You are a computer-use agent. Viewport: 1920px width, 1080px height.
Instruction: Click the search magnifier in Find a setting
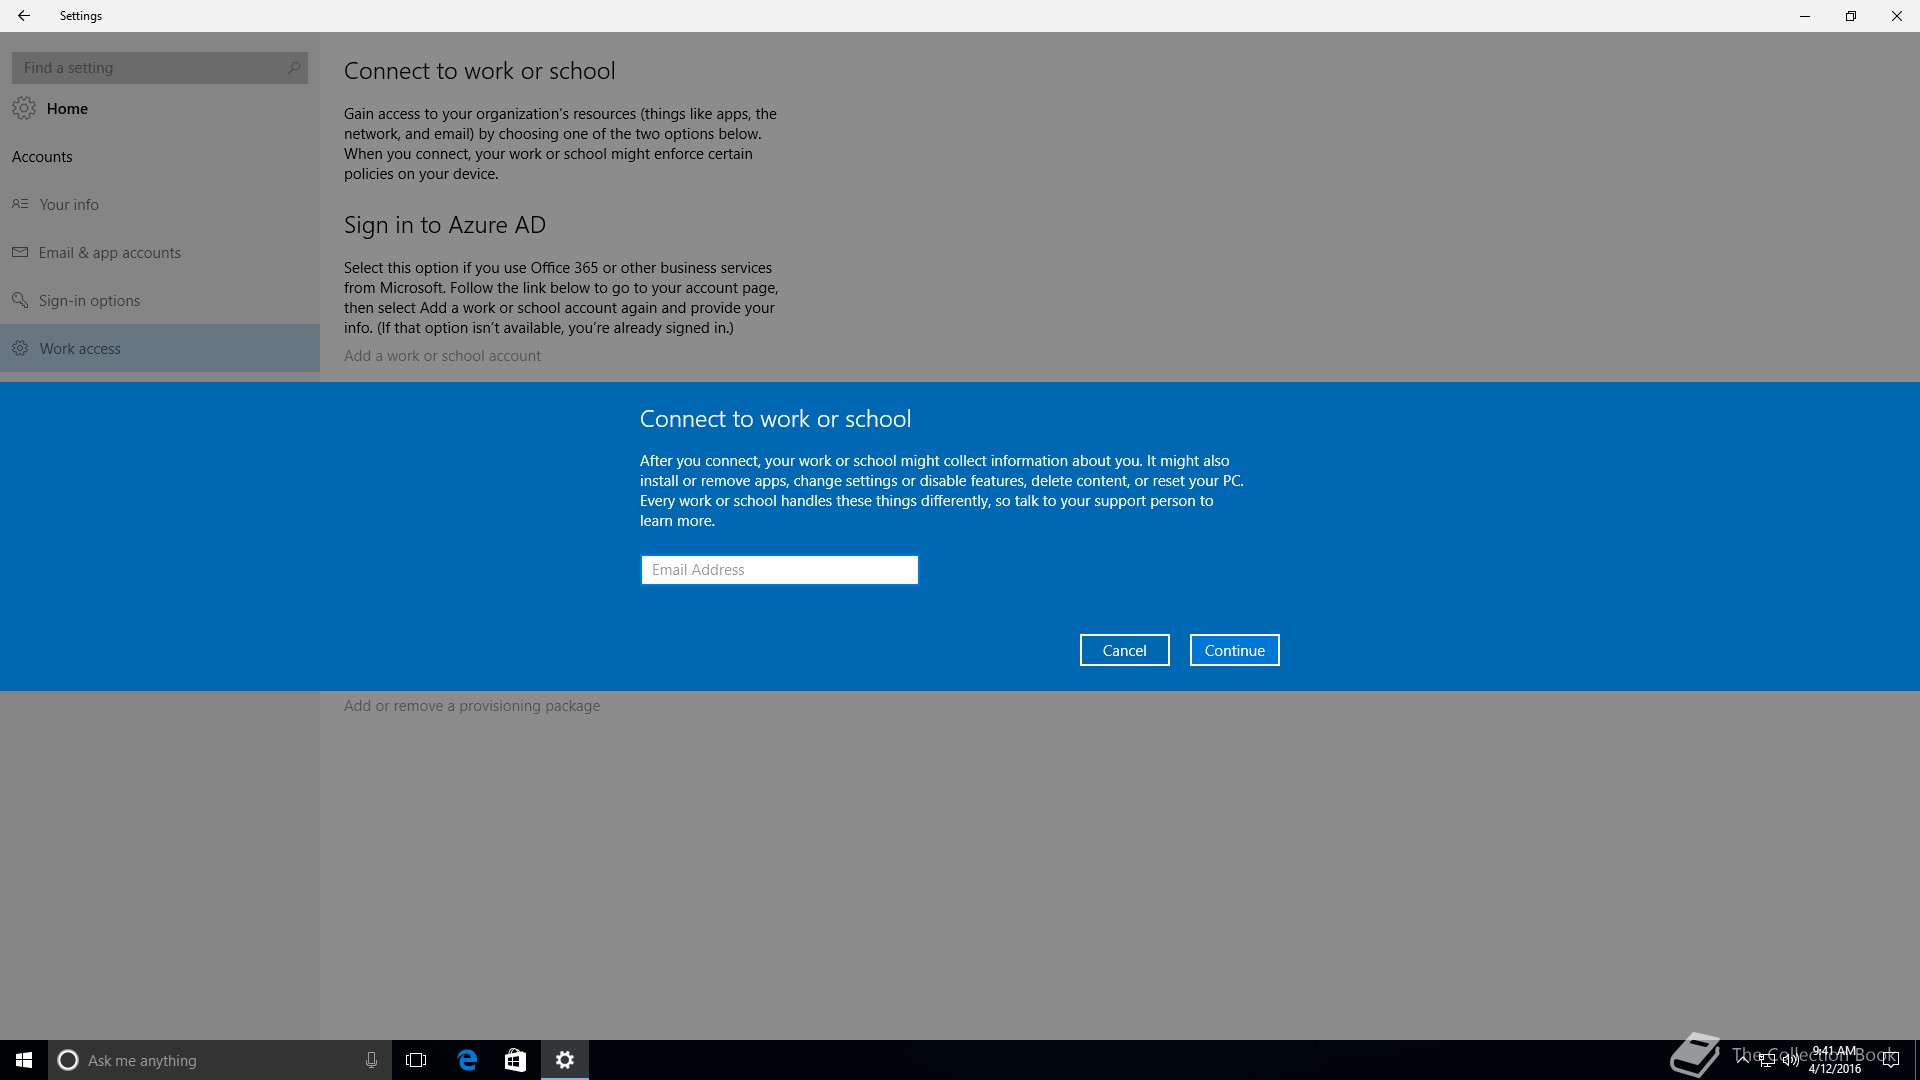coord(293,68)
